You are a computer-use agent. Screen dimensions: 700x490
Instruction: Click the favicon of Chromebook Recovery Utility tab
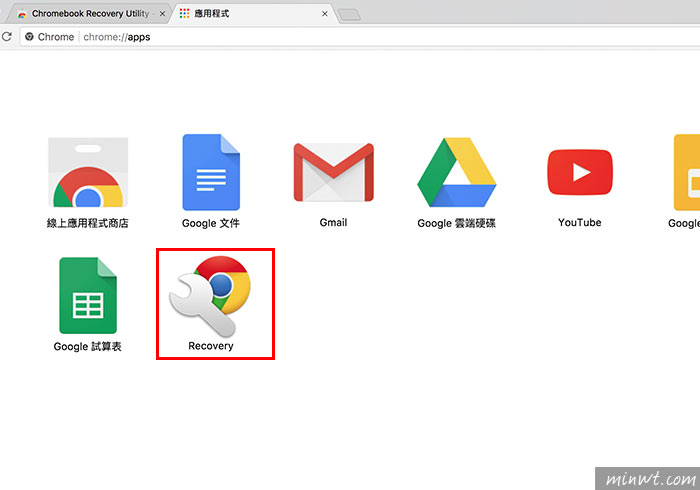[x=22, y=14]
